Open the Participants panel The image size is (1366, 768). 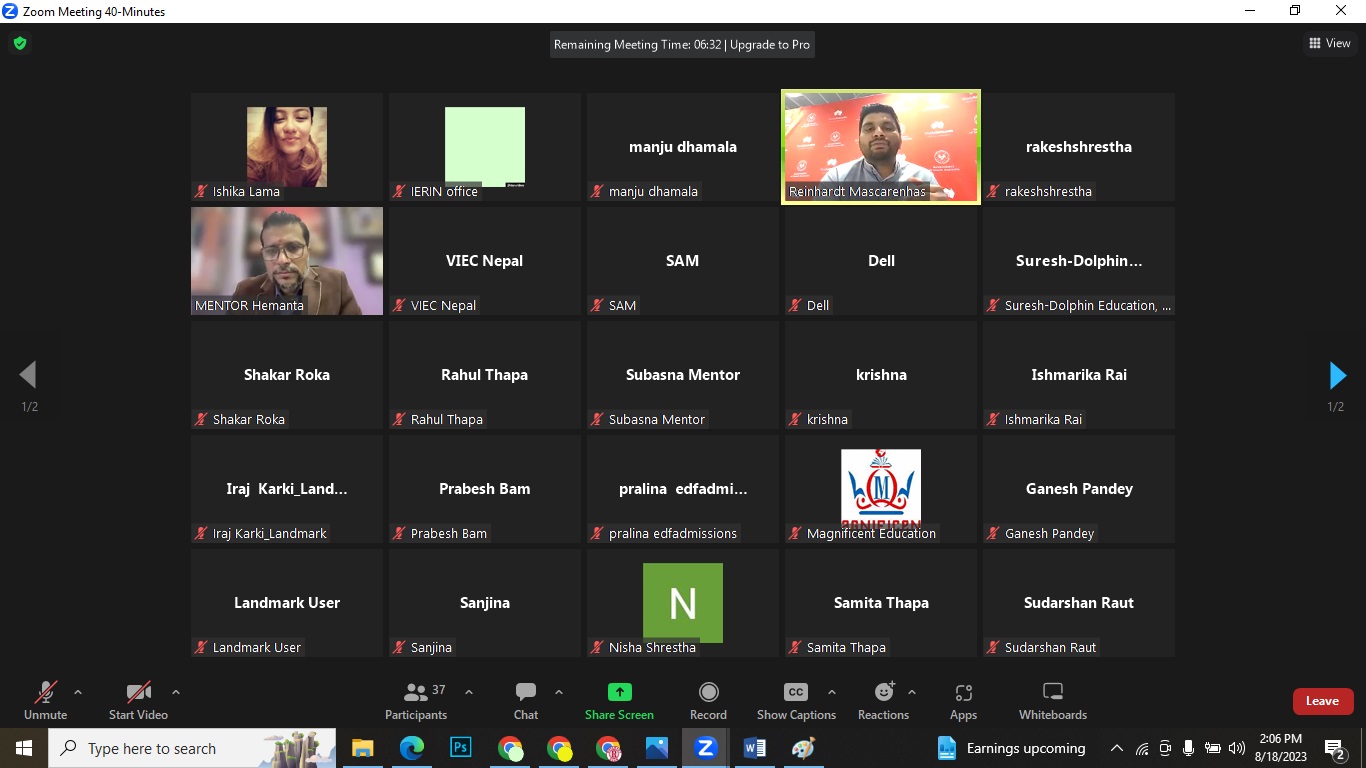click(x=416, y=701)
